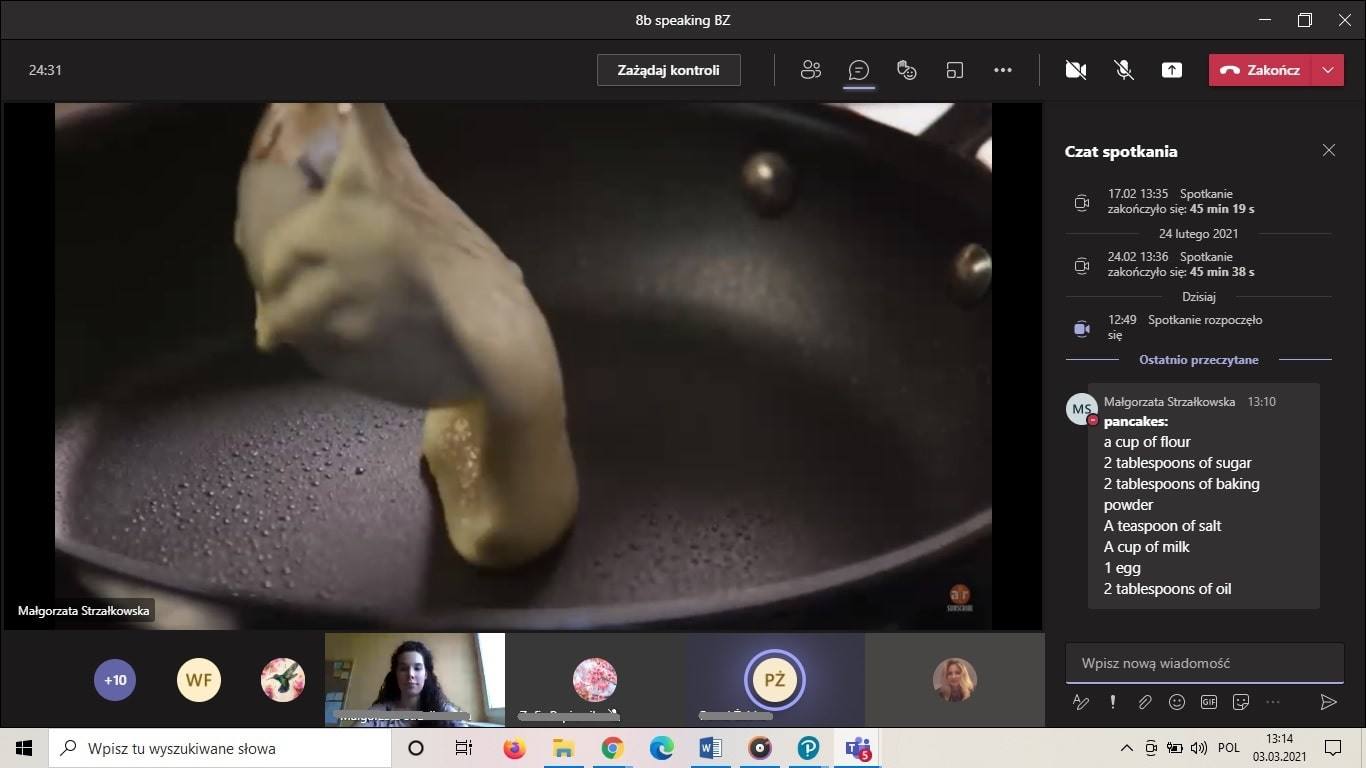Open the volume control tray icon
The height and width of the screenshot is (768, 1366).
[x=1199, y=748]
